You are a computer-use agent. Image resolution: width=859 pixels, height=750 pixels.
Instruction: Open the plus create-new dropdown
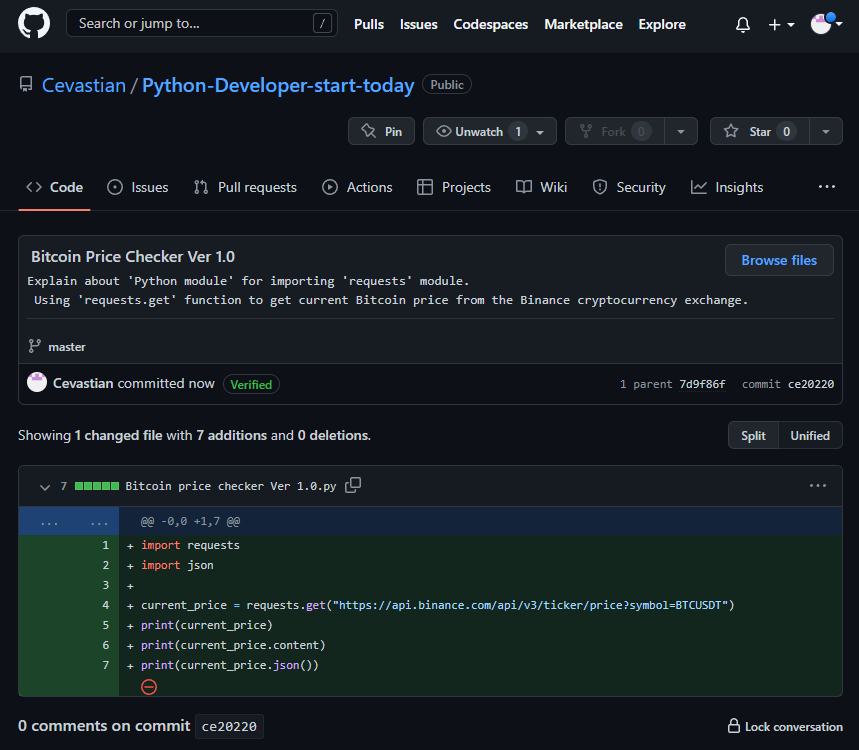tap(781, 25)
